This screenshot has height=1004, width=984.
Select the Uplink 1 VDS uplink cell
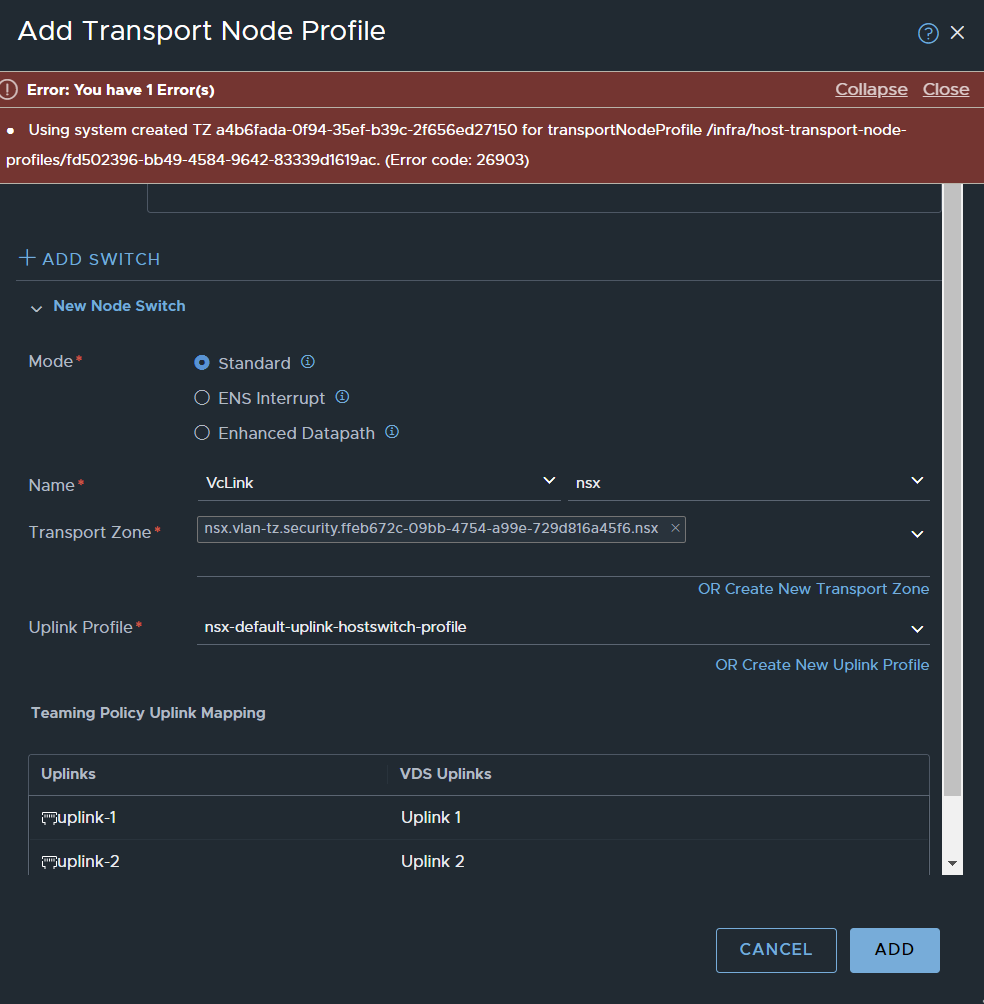431,818
